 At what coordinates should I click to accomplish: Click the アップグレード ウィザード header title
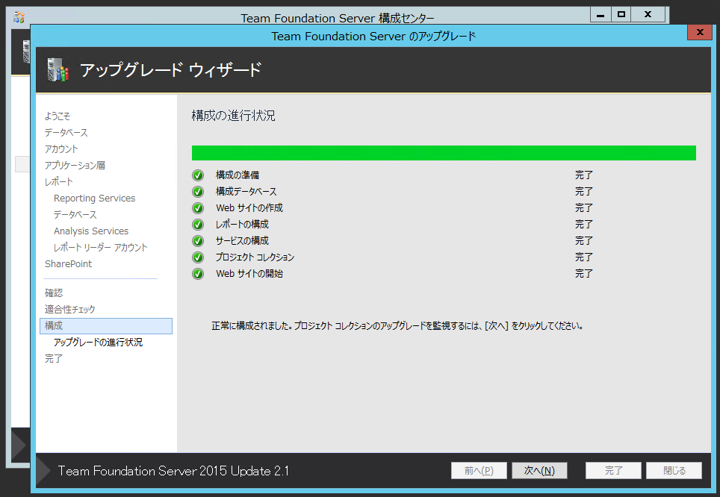point(170,70)
